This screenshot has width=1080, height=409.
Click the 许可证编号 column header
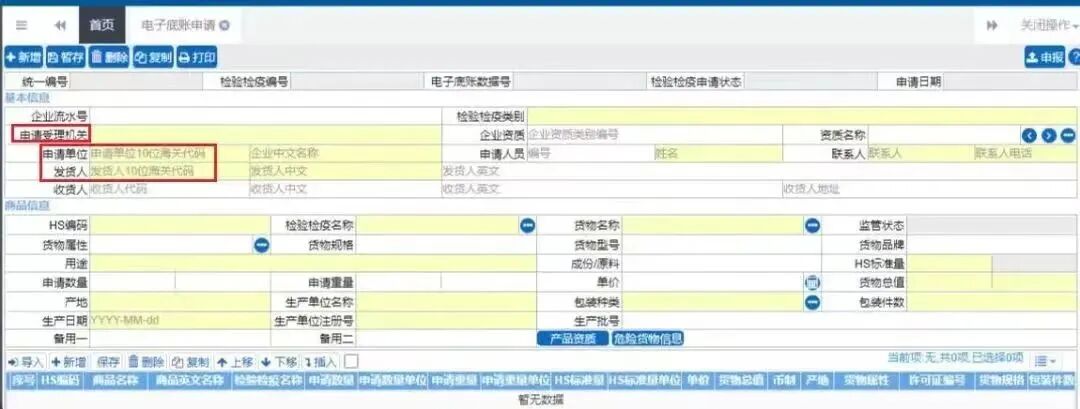(x=937, y=380)
